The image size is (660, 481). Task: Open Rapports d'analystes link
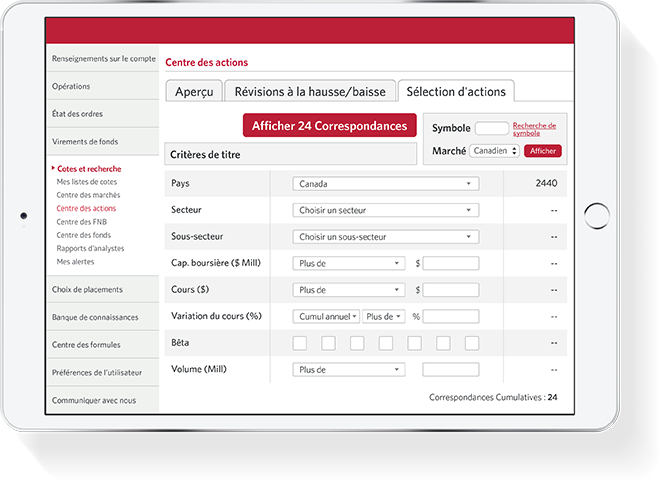pyautogui.click(x=90, y=248)
